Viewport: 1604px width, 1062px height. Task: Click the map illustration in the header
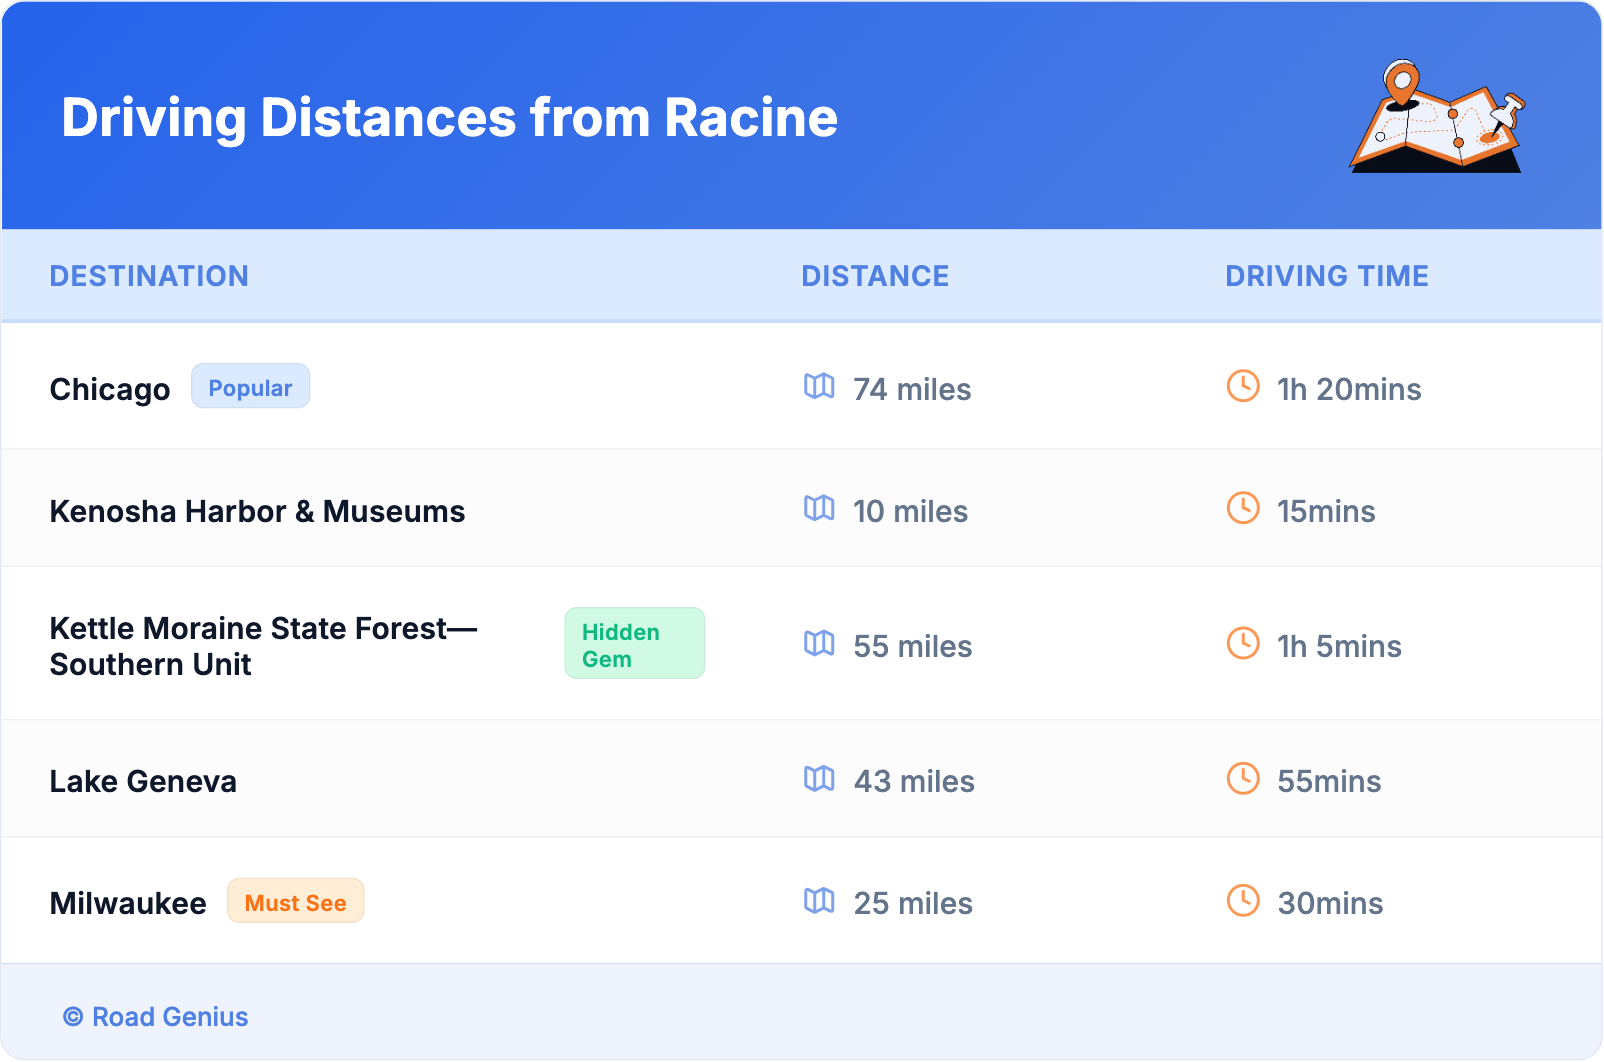pyautogui.click(x=1437, y=117)
